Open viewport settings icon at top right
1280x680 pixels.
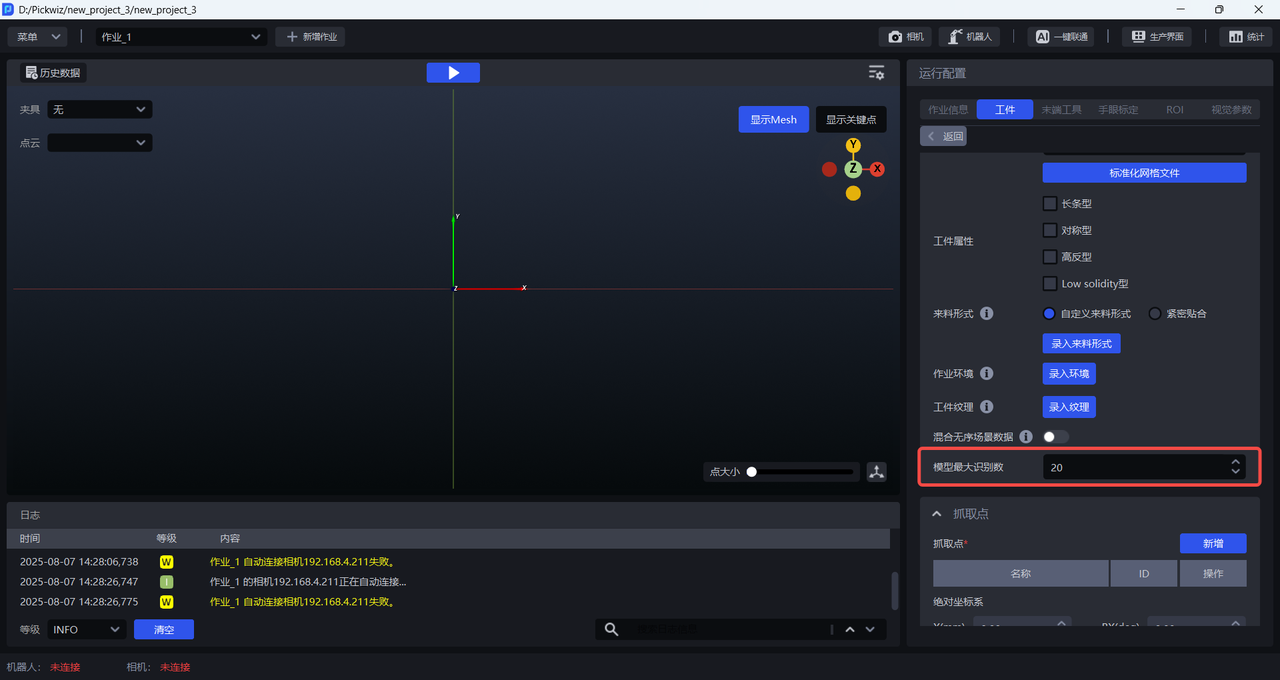point(876,73)
